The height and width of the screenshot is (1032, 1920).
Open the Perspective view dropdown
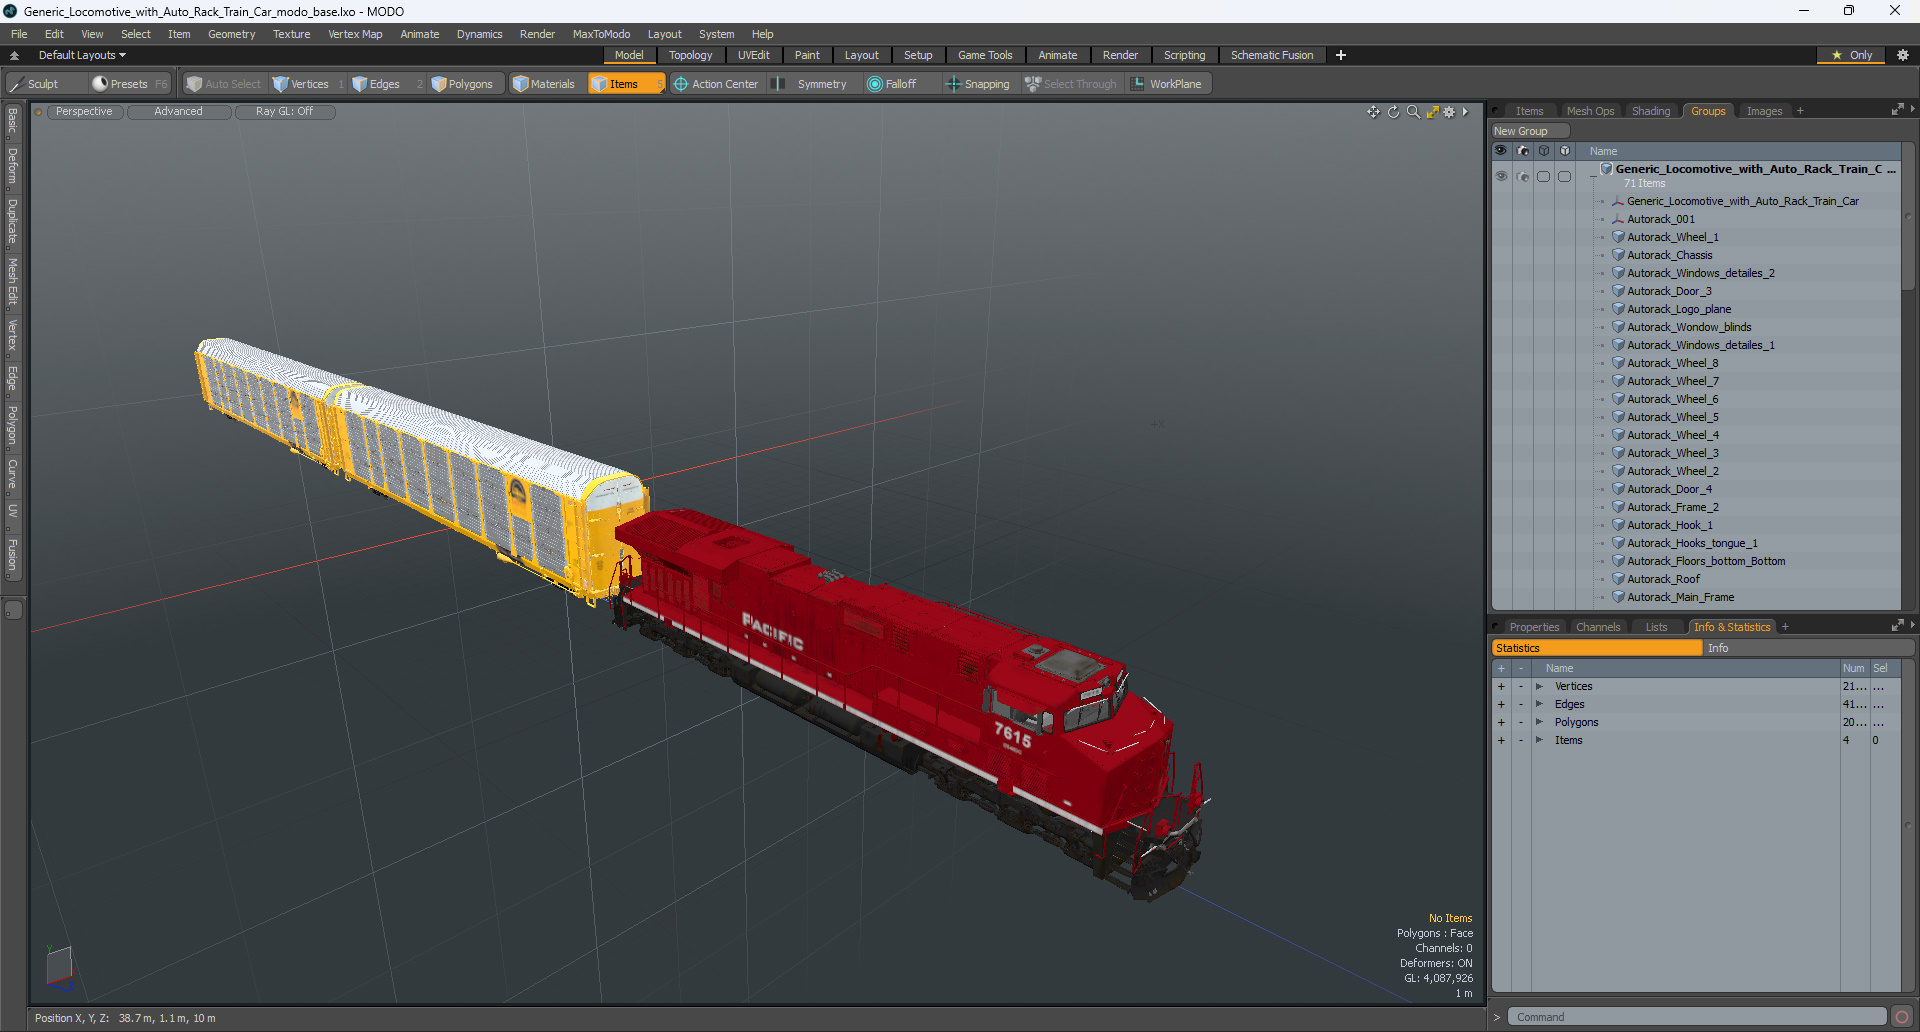(x=84, y=112)
